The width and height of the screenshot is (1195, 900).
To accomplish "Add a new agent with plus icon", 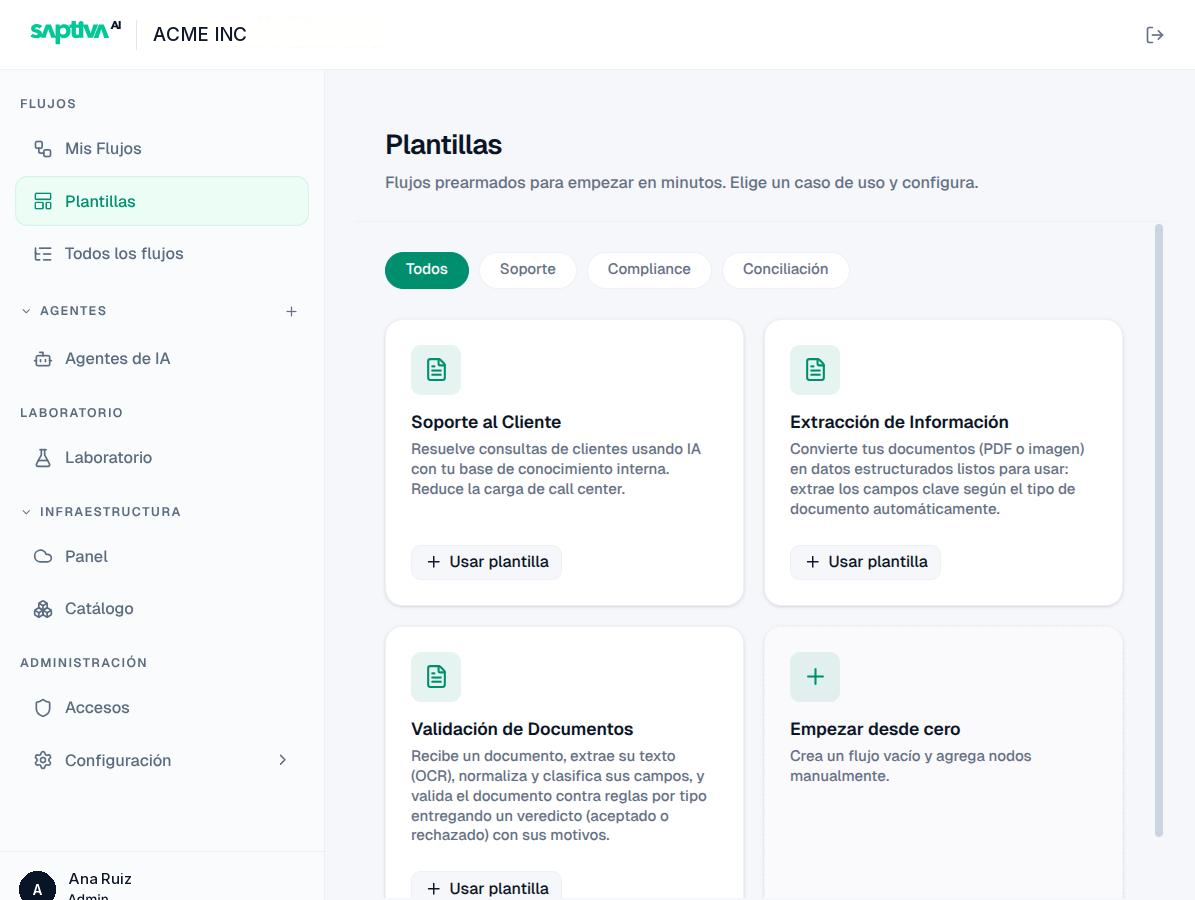I will 291,311.
